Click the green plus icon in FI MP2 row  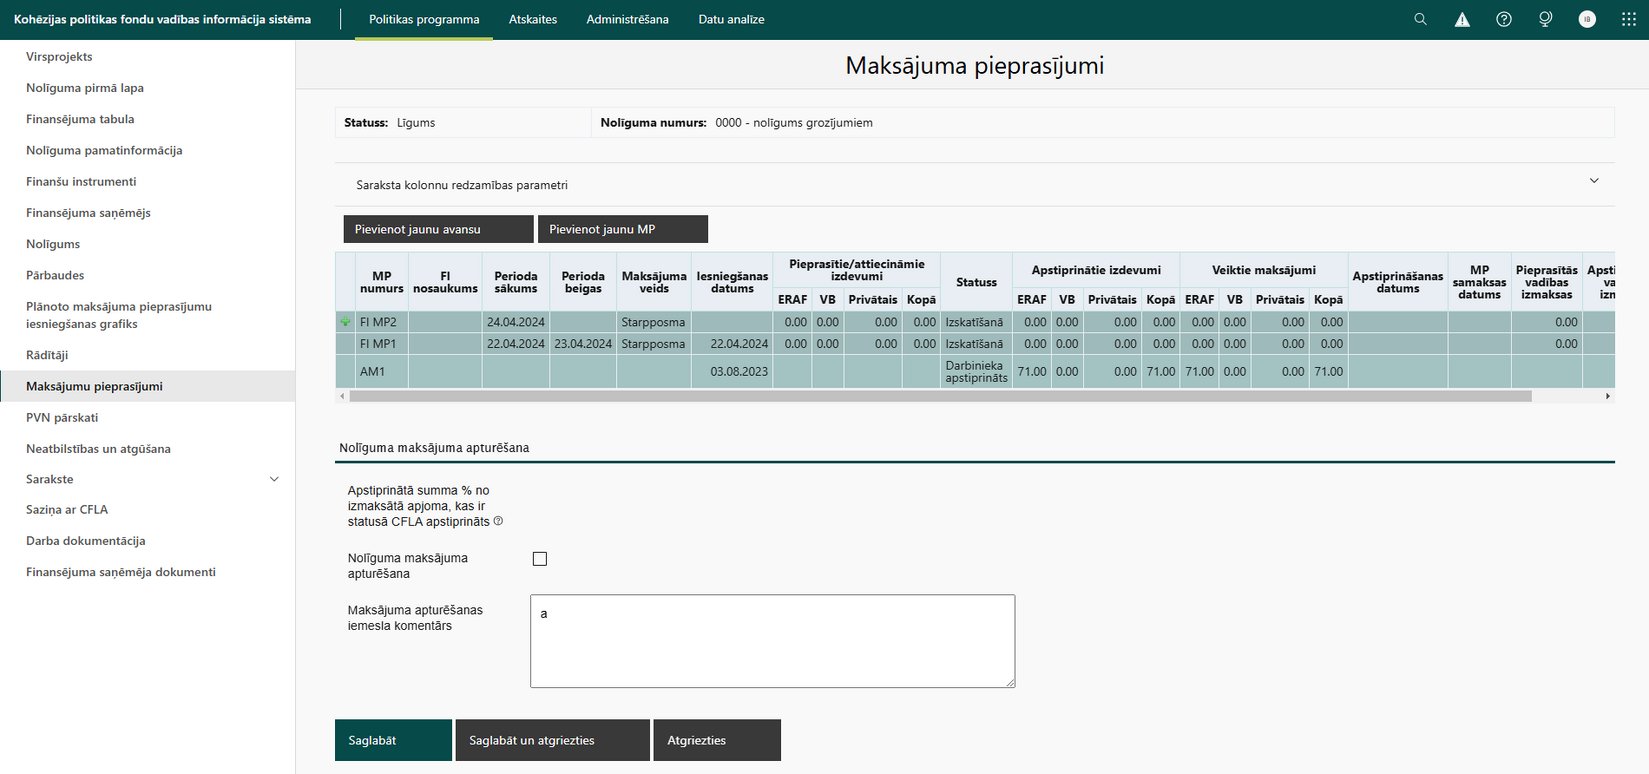coord(346,322)
